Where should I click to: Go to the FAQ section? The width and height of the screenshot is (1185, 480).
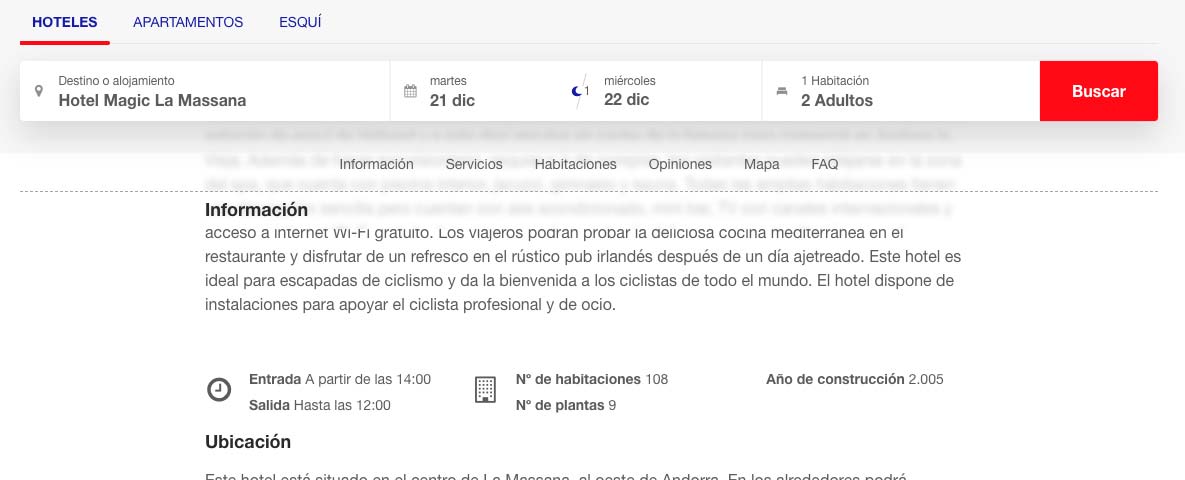click(x=825, y=164)
